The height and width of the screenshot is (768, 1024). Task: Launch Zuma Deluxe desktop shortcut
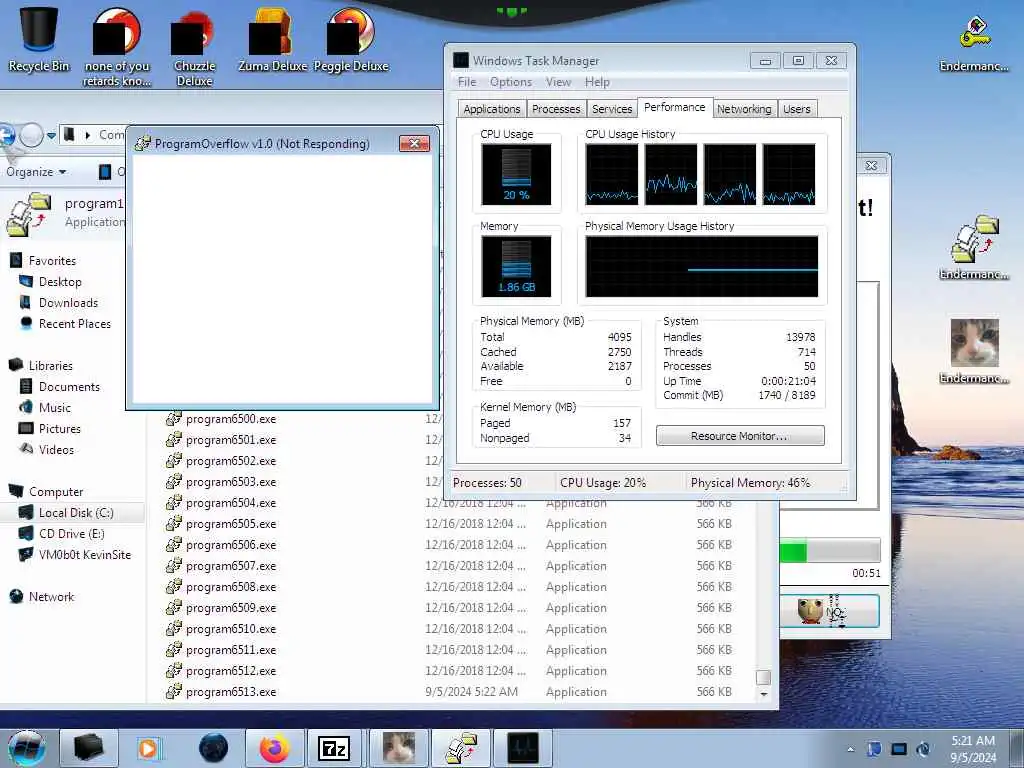coord(272,39)
